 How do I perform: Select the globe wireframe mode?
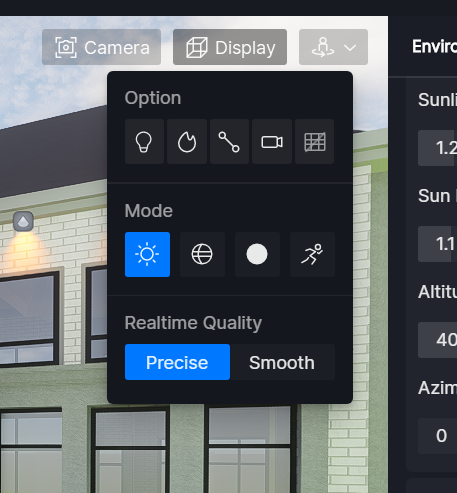click(202, 254)
